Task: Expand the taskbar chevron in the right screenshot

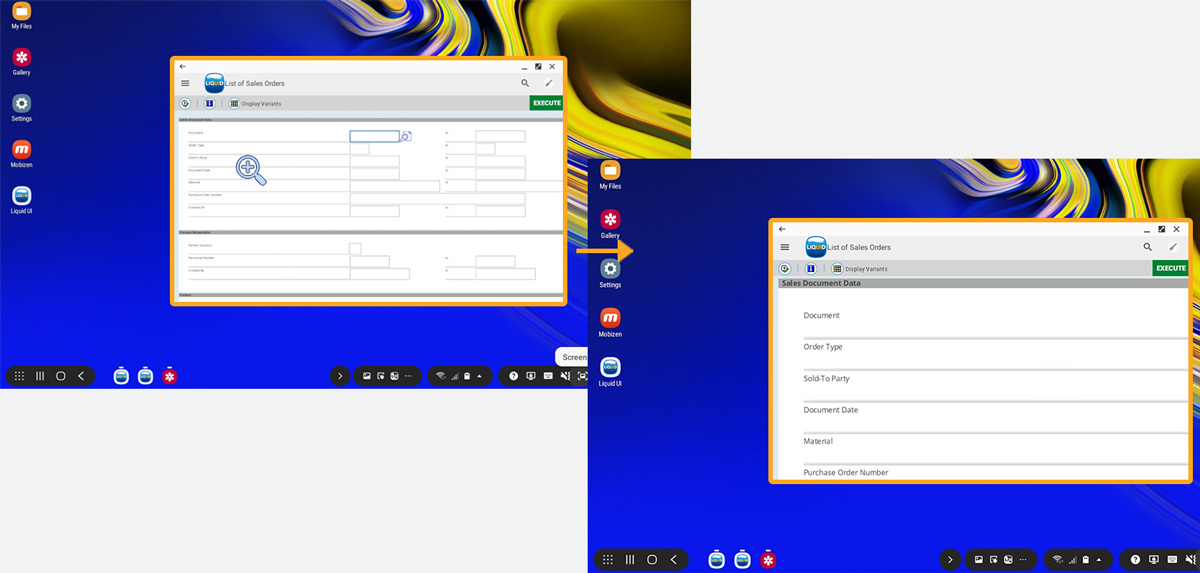Action: [950, 560]
